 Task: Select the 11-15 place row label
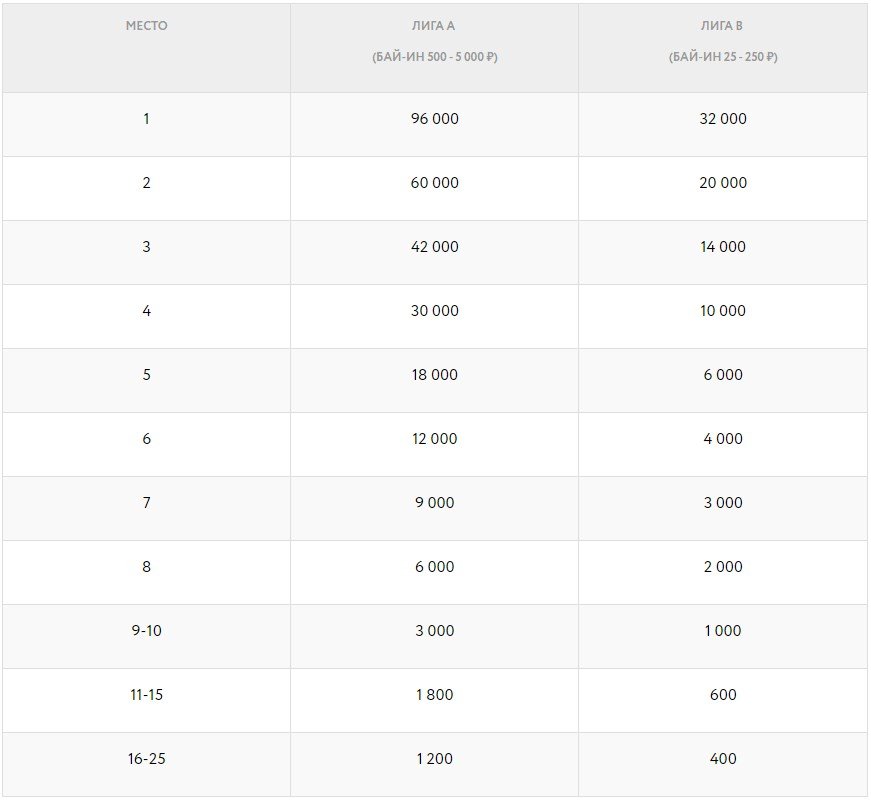[x=146, y=695]
